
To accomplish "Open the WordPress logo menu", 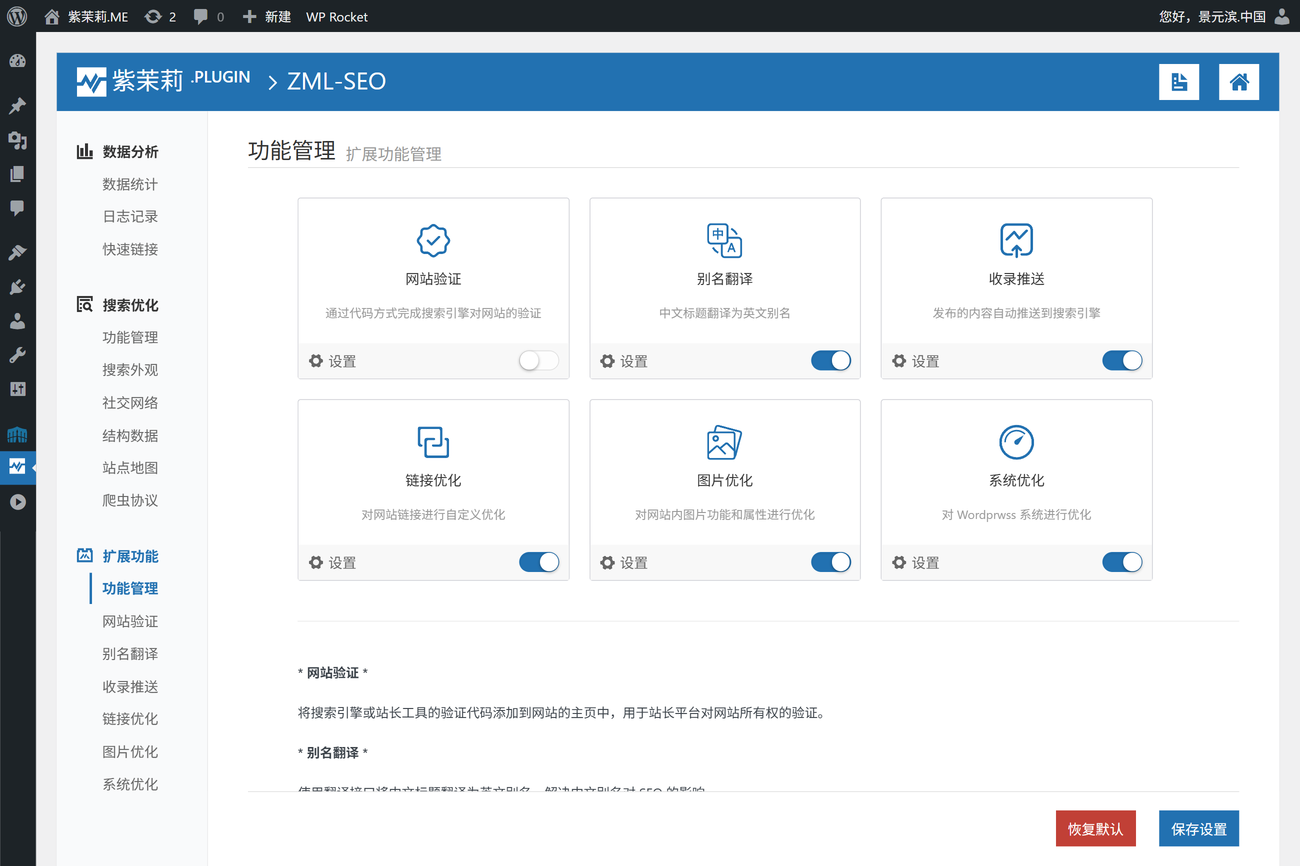I will pyautogui.click(x=17, y=16).
